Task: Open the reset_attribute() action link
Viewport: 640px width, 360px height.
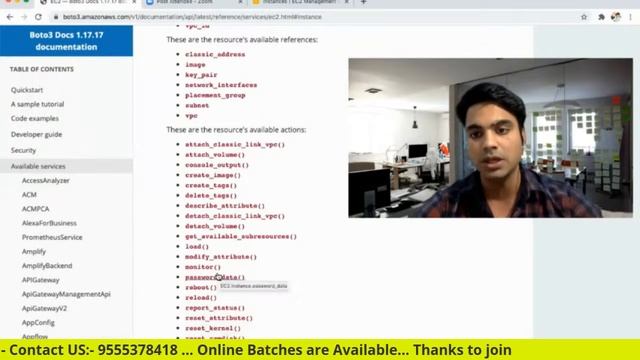Action: 219,318
